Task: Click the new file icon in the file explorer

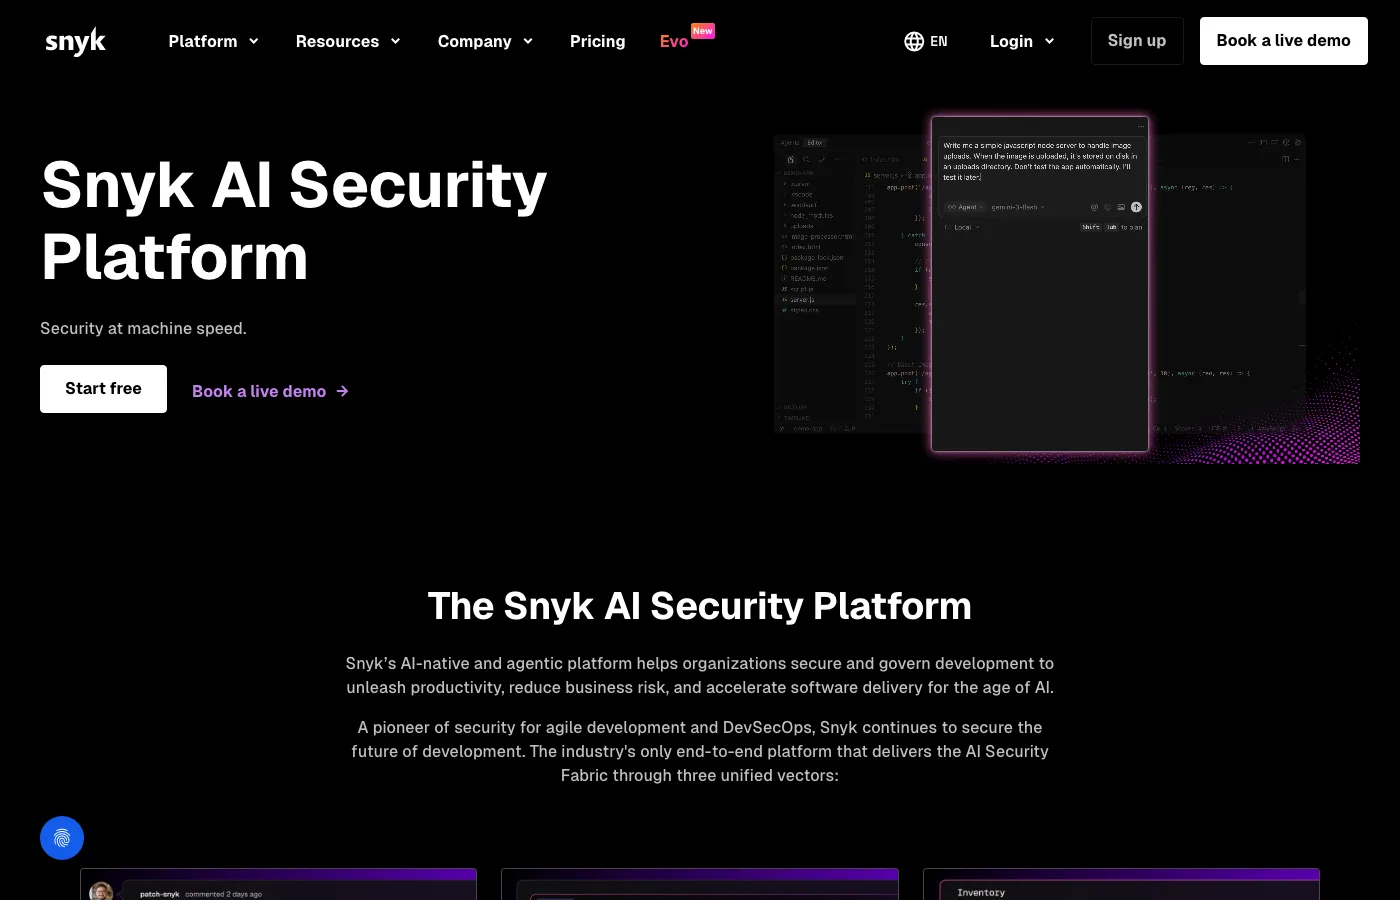Action: [x=791, y=160]
